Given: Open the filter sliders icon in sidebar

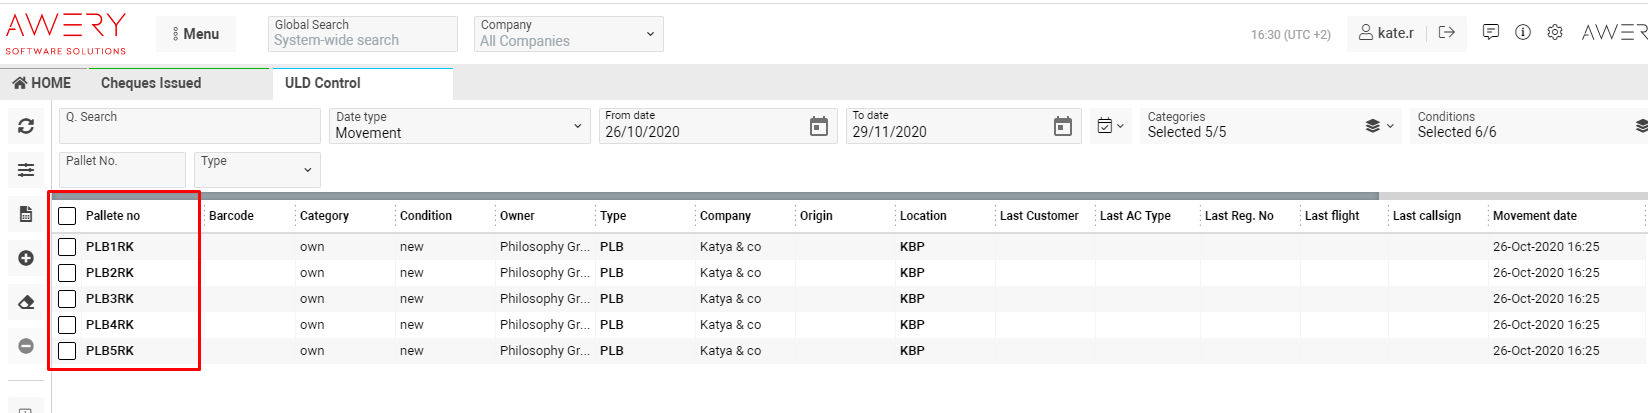Looking at the screenshot, I should coord(26,170).
